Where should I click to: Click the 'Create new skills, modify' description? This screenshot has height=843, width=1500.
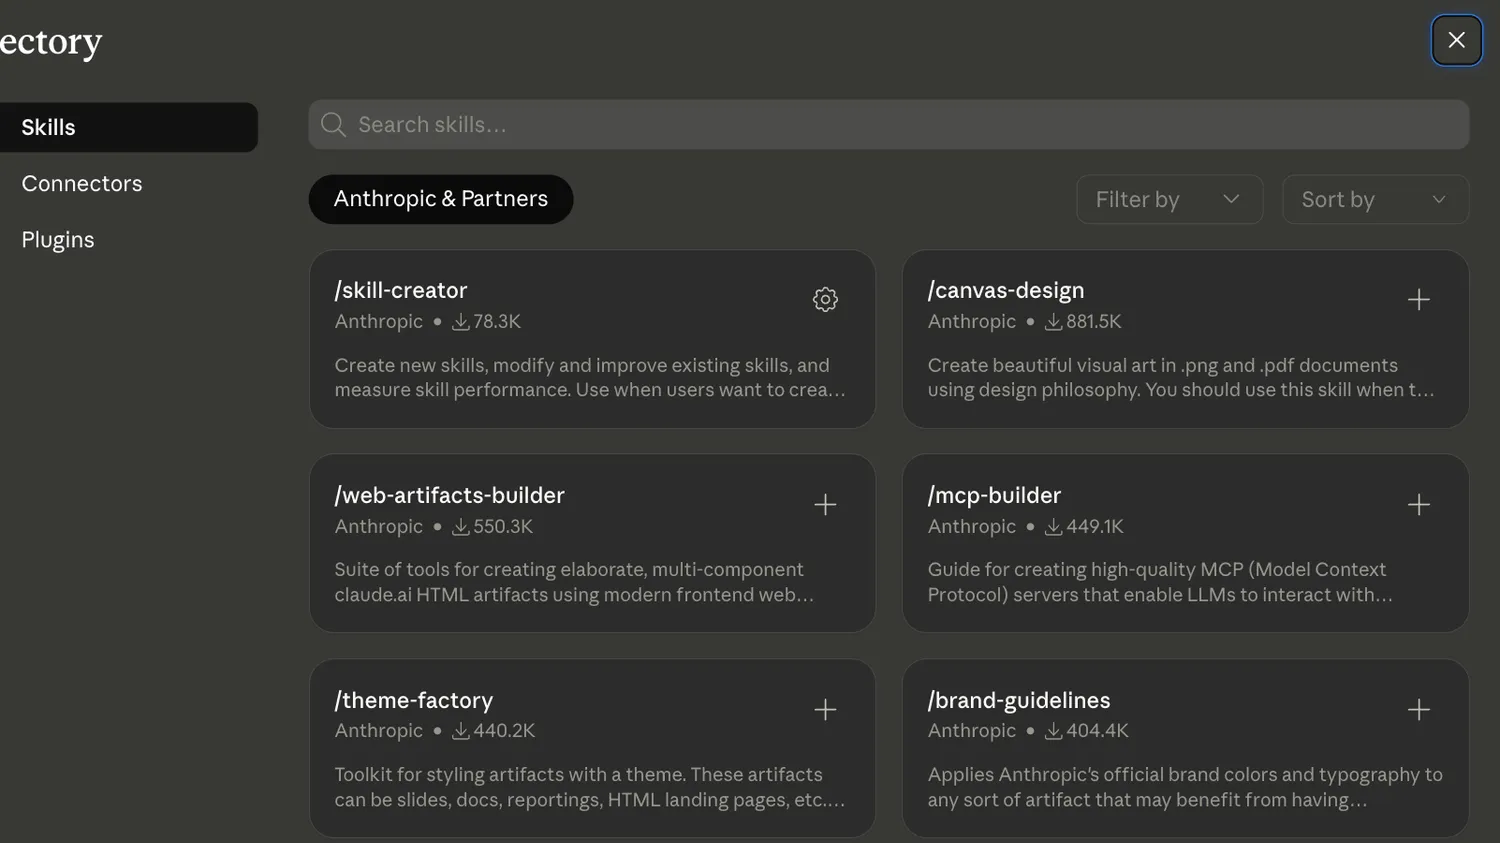pyautogui.click(x=590, y=378)
